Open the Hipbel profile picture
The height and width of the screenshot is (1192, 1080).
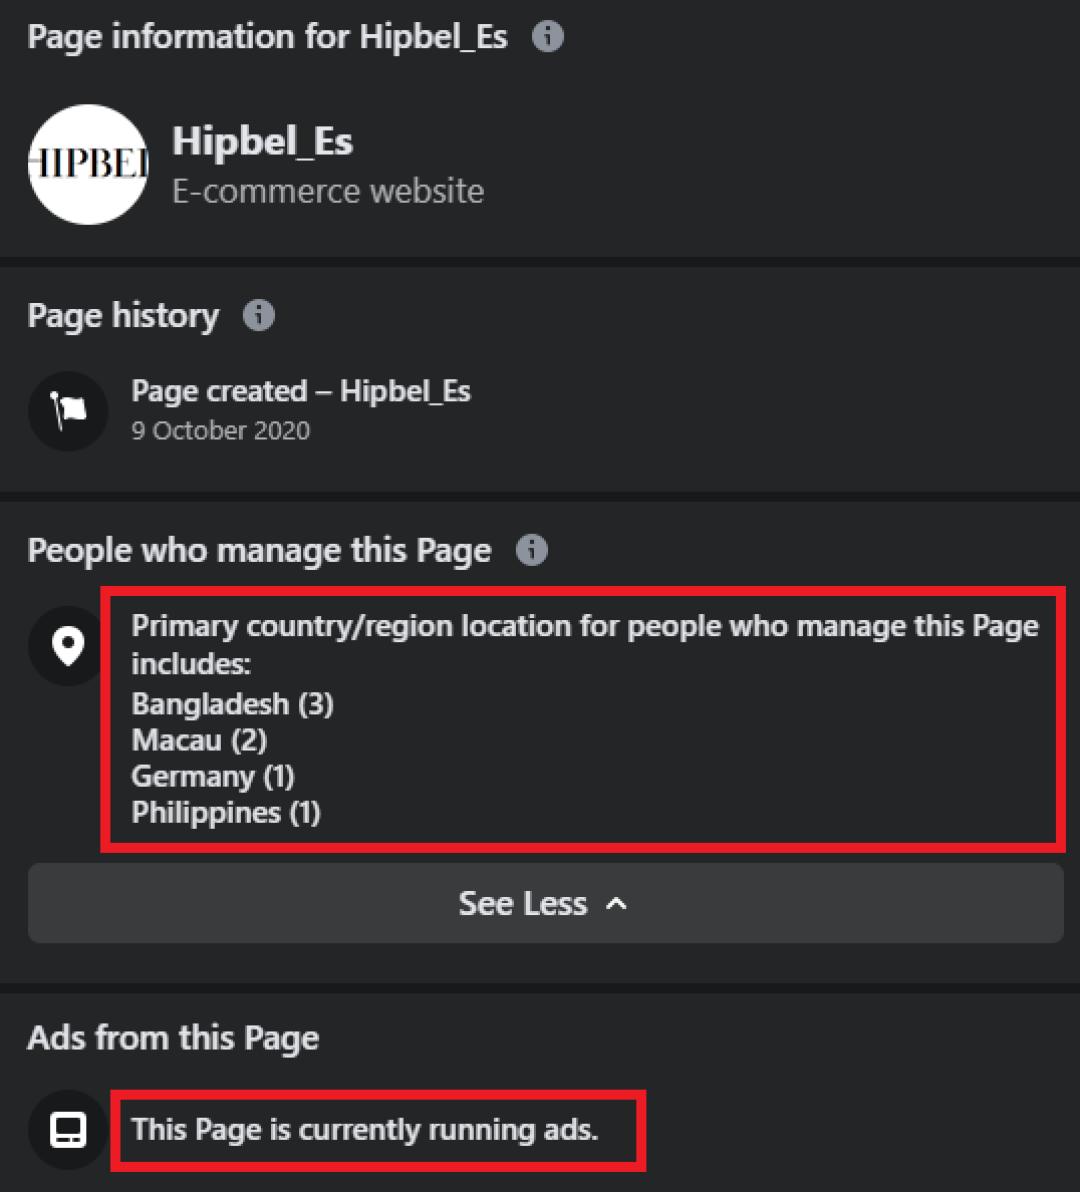(88, 165)
